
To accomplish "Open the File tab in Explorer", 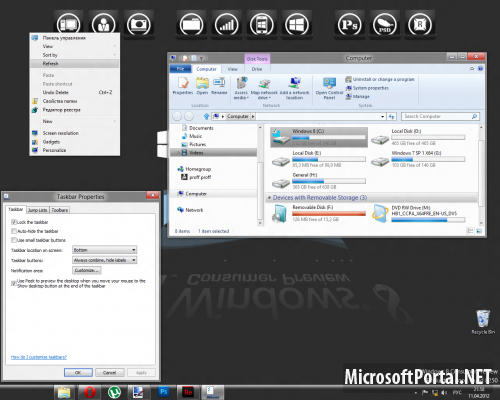I will click(x=180, y=69).
